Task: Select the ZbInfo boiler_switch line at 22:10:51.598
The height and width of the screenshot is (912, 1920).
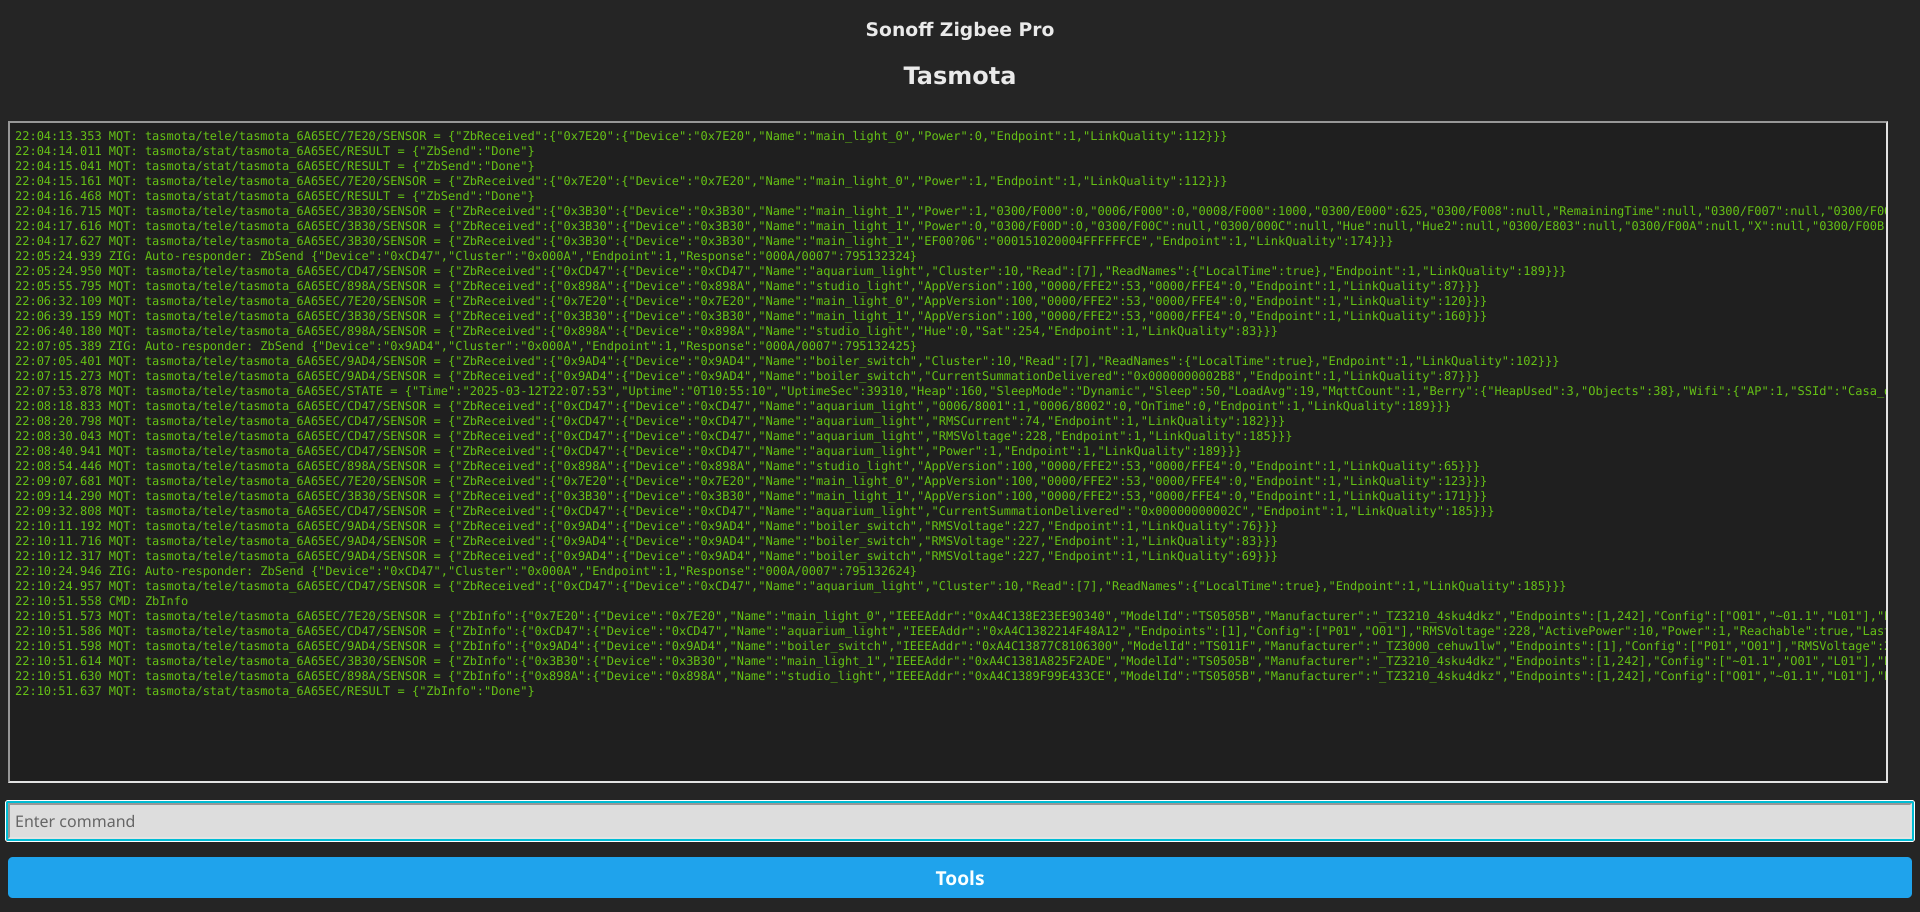Action: tap(950, 646)
